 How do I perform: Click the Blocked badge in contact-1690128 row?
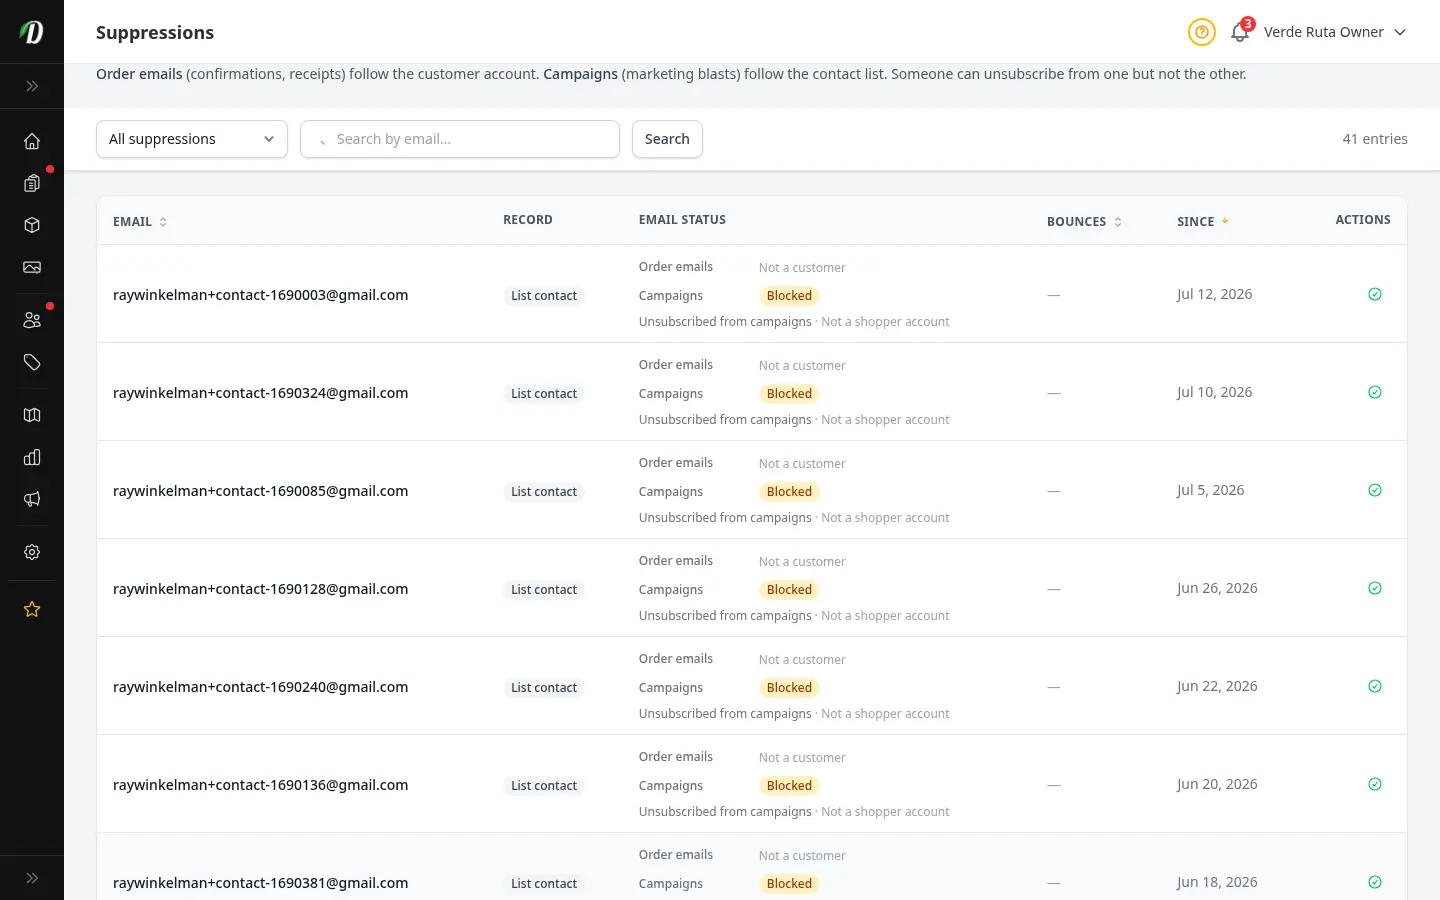[x=789, y=590]
